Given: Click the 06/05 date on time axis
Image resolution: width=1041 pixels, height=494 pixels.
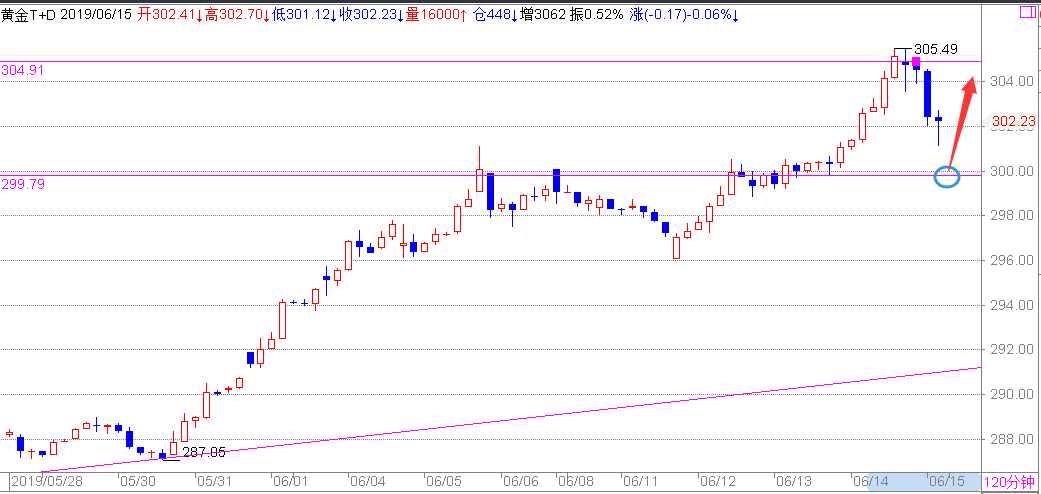Looking at the screenshot, I should click(x=443, y=481).
